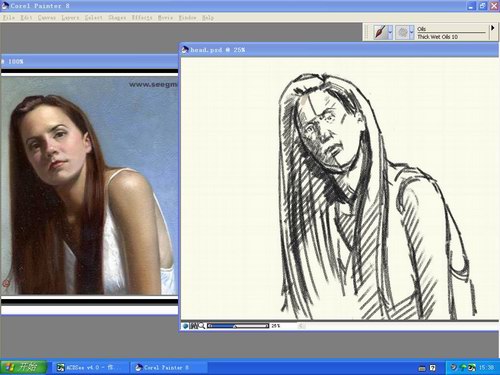Open the Shapes menu
This screenshot has height=375, width=500.
coord(117,17)
